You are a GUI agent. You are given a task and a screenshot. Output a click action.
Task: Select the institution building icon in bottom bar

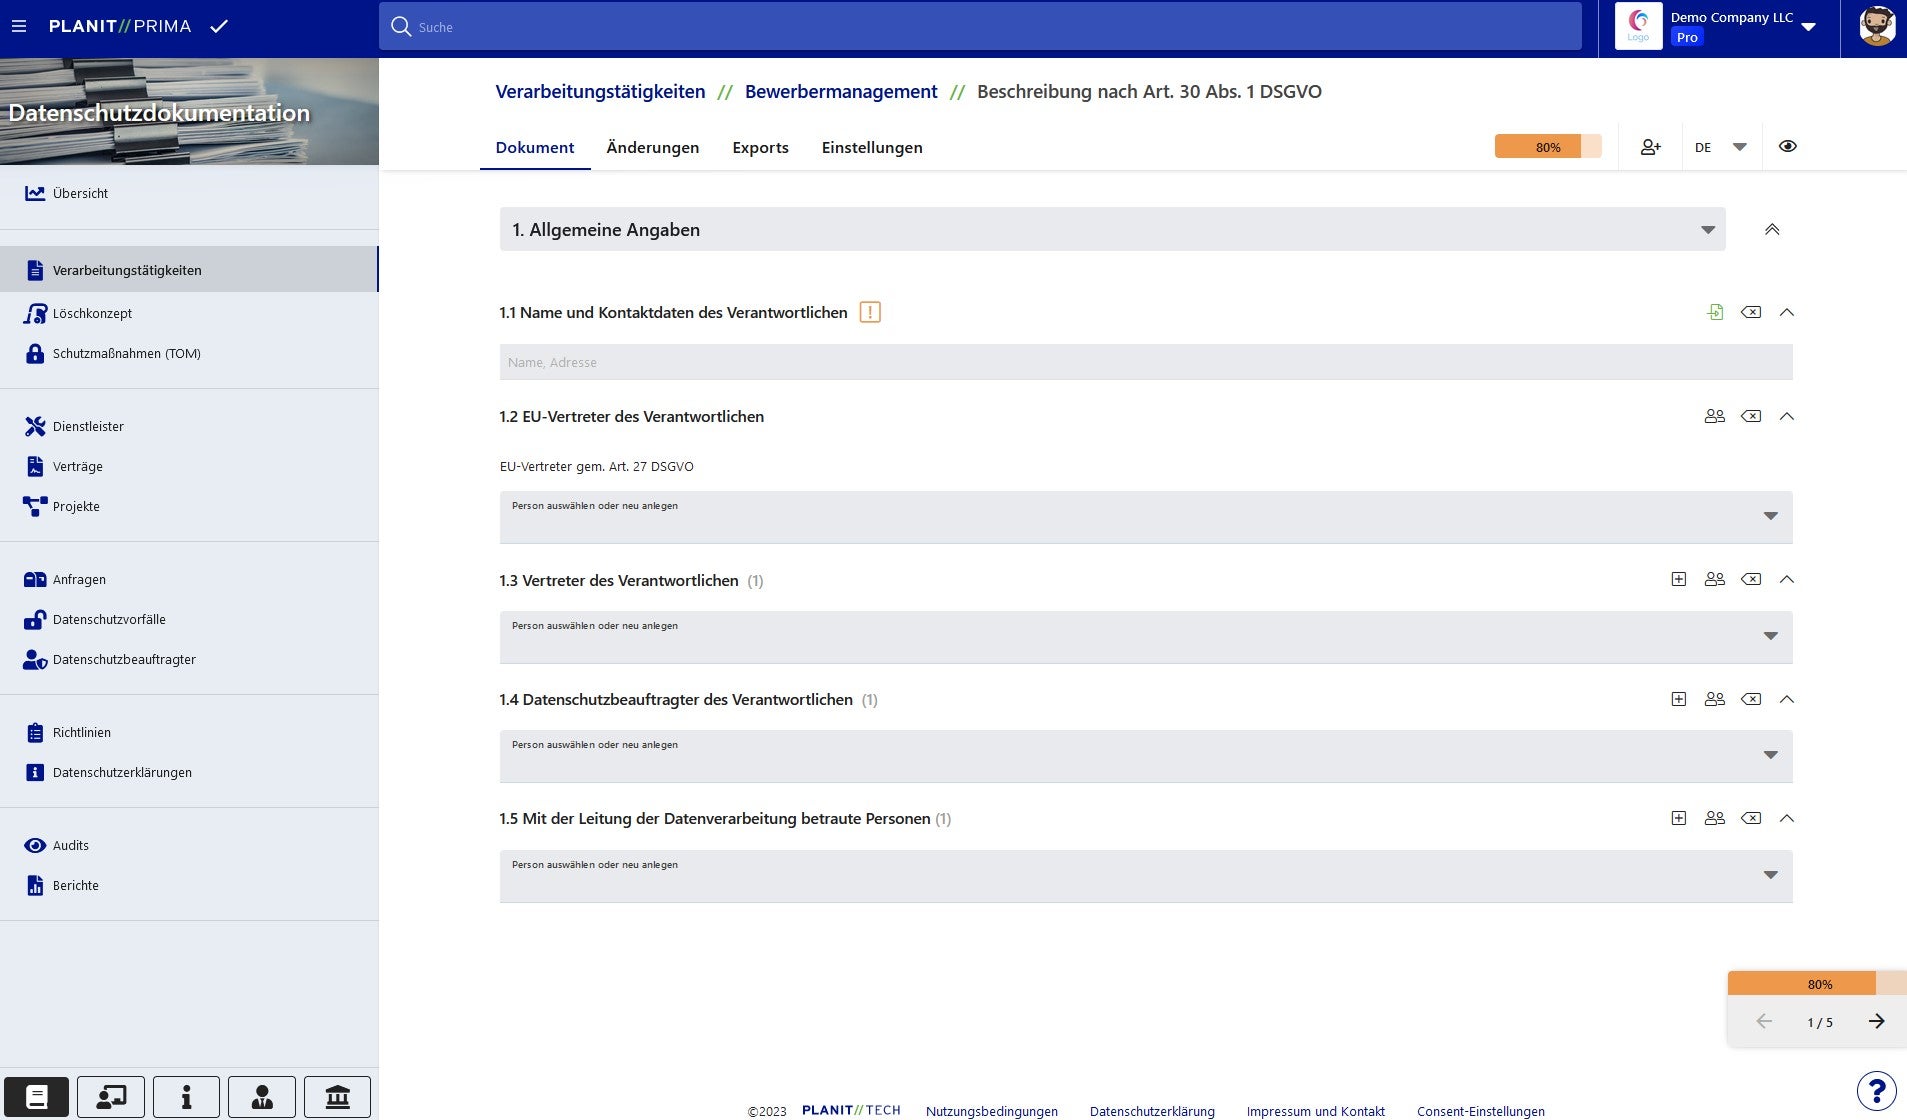(x=337, y=1097)
